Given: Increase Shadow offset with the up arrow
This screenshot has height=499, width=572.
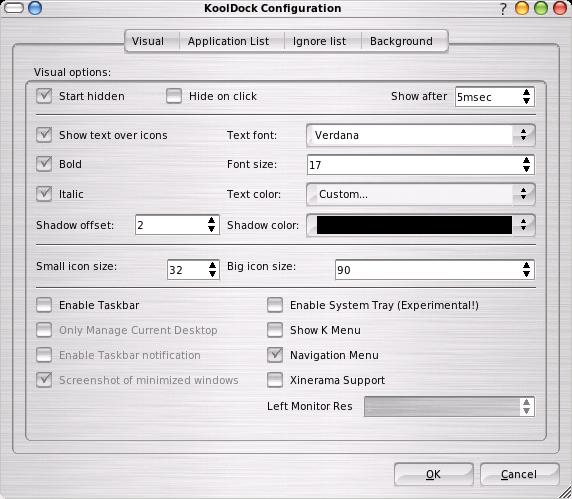Looking at the screenshot, I should [x=211, y=220].
